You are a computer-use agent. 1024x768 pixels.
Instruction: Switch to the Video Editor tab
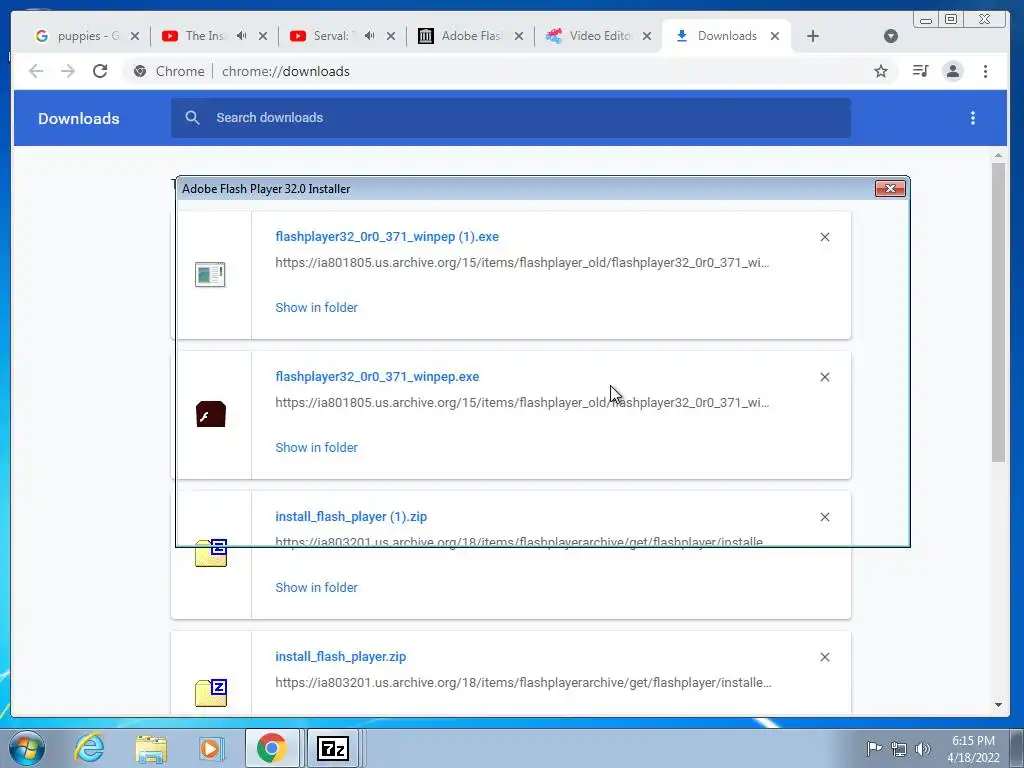pyautogui.click(x=591, y=36)
